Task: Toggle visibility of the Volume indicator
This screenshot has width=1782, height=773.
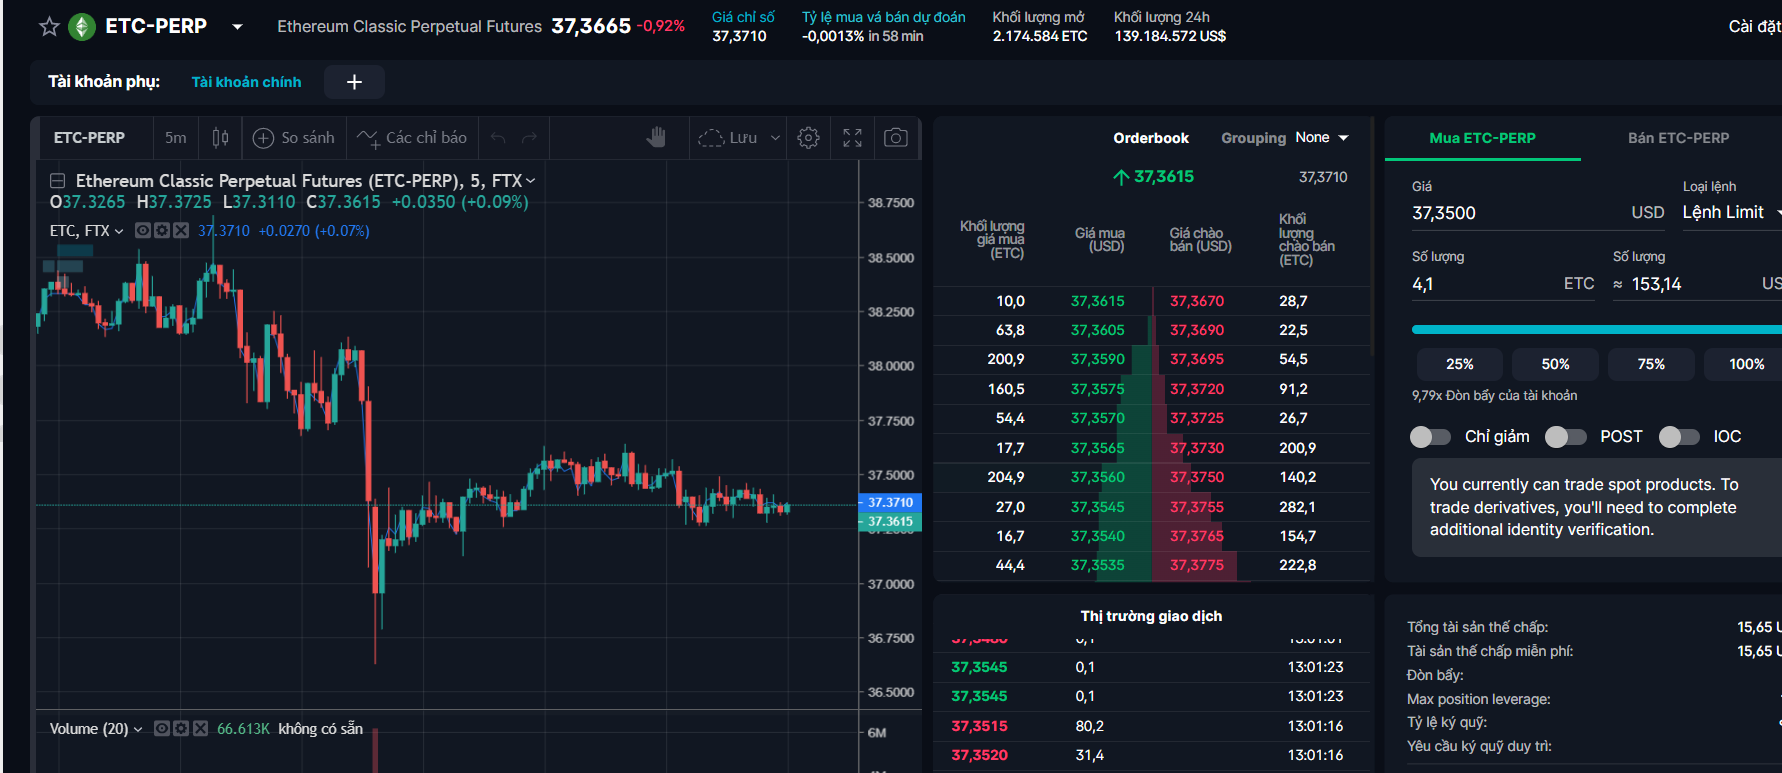Action: click(x=162, y=729)
